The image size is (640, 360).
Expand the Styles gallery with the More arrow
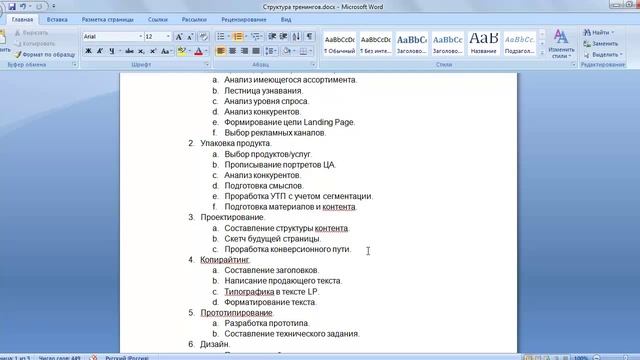point(542,53)
